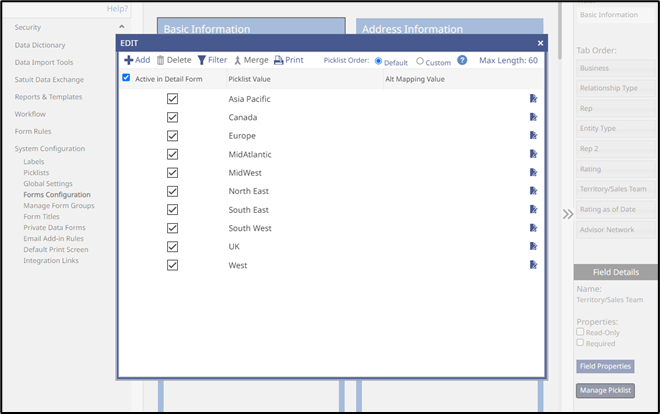Image resolution: width=660 pixels, height=414 pixels.
Task: Collapse the Security section in sidebar
Action: [121, 27]
